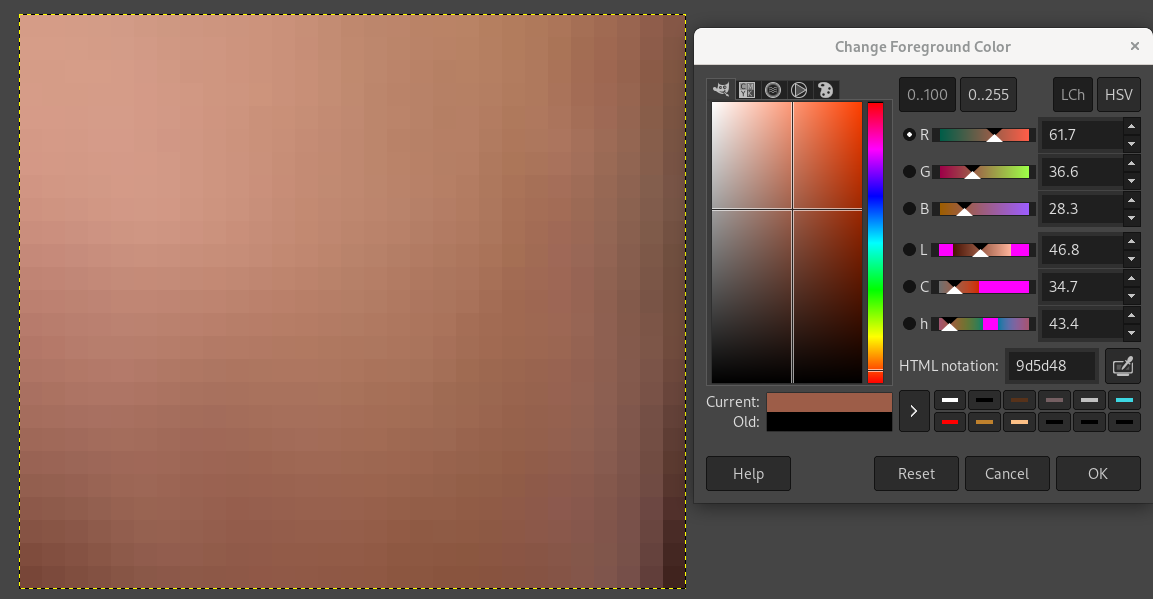
Task: Decrease the B value with down arrow
Action: [1132, 217]
